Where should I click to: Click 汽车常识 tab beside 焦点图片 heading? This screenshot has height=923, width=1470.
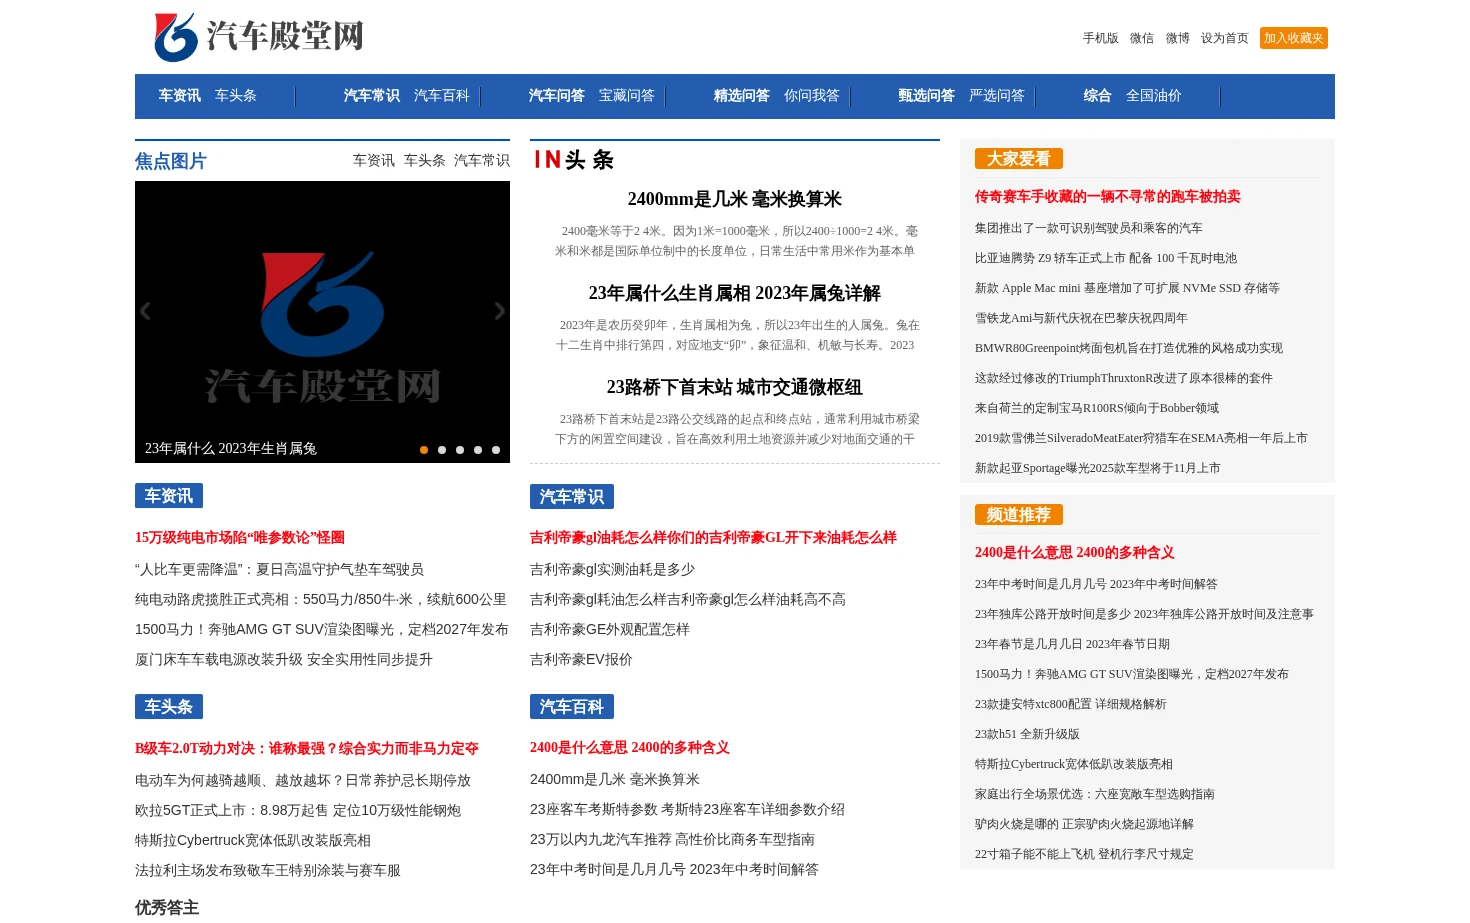pyautogui.click(x=482, y=161)
